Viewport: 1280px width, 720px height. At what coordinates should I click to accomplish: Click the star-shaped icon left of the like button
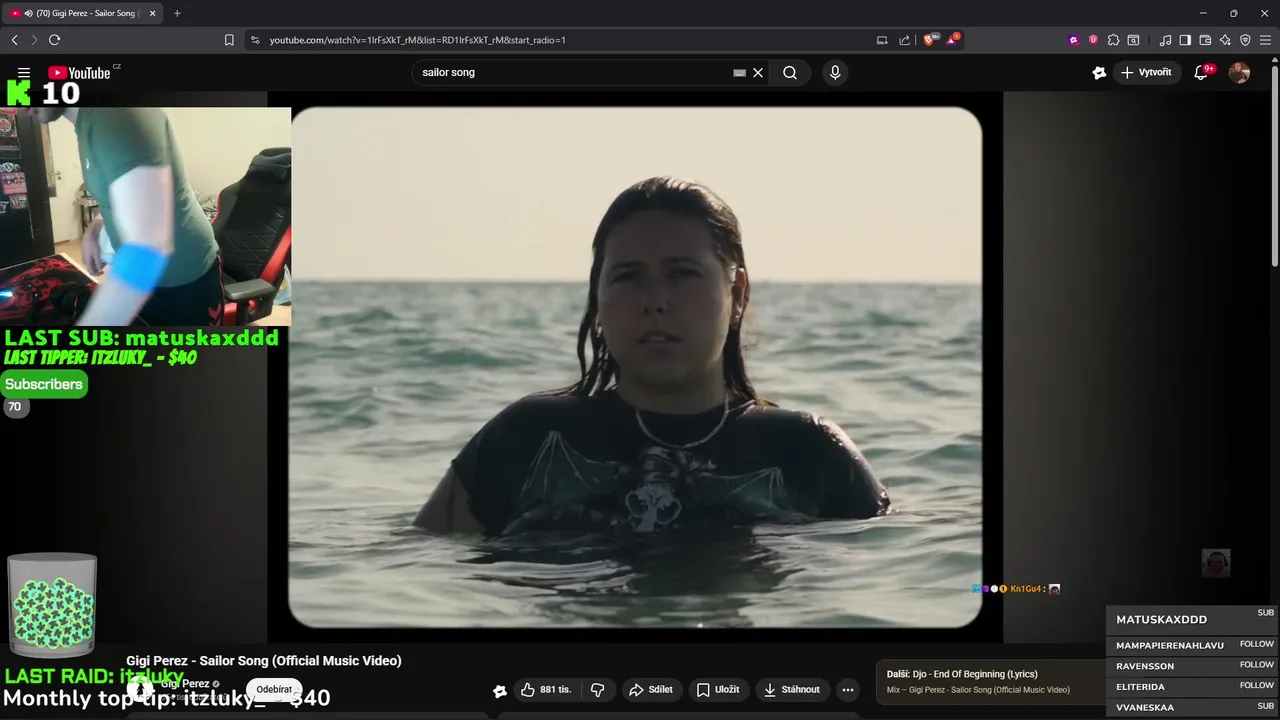[x=500, y=690]
